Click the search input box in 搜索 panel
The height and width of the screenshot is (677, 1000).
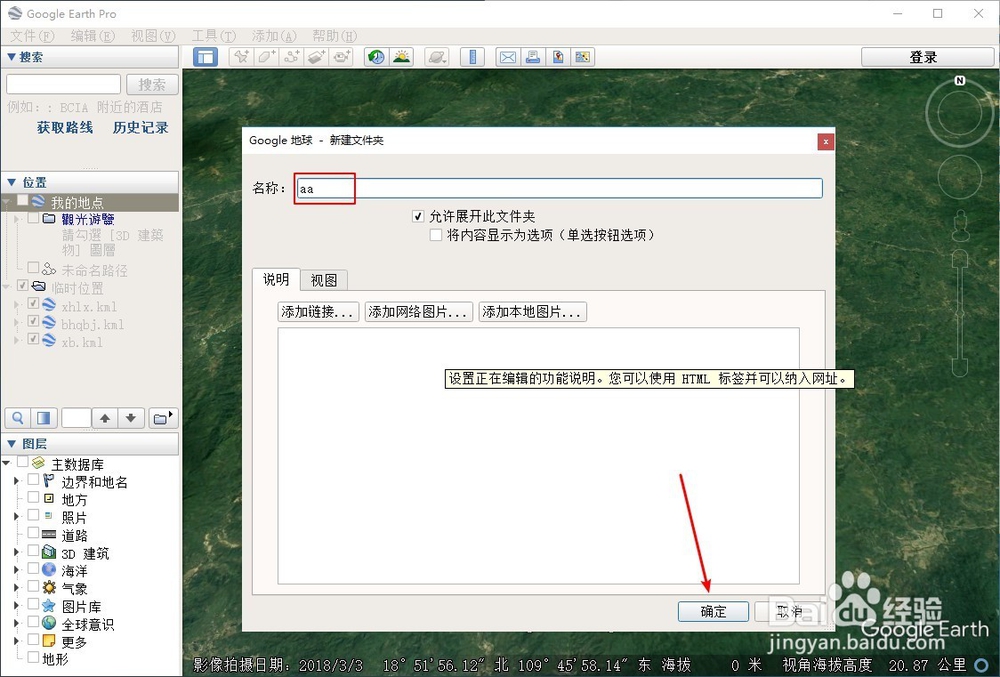[x=63, y=84]
